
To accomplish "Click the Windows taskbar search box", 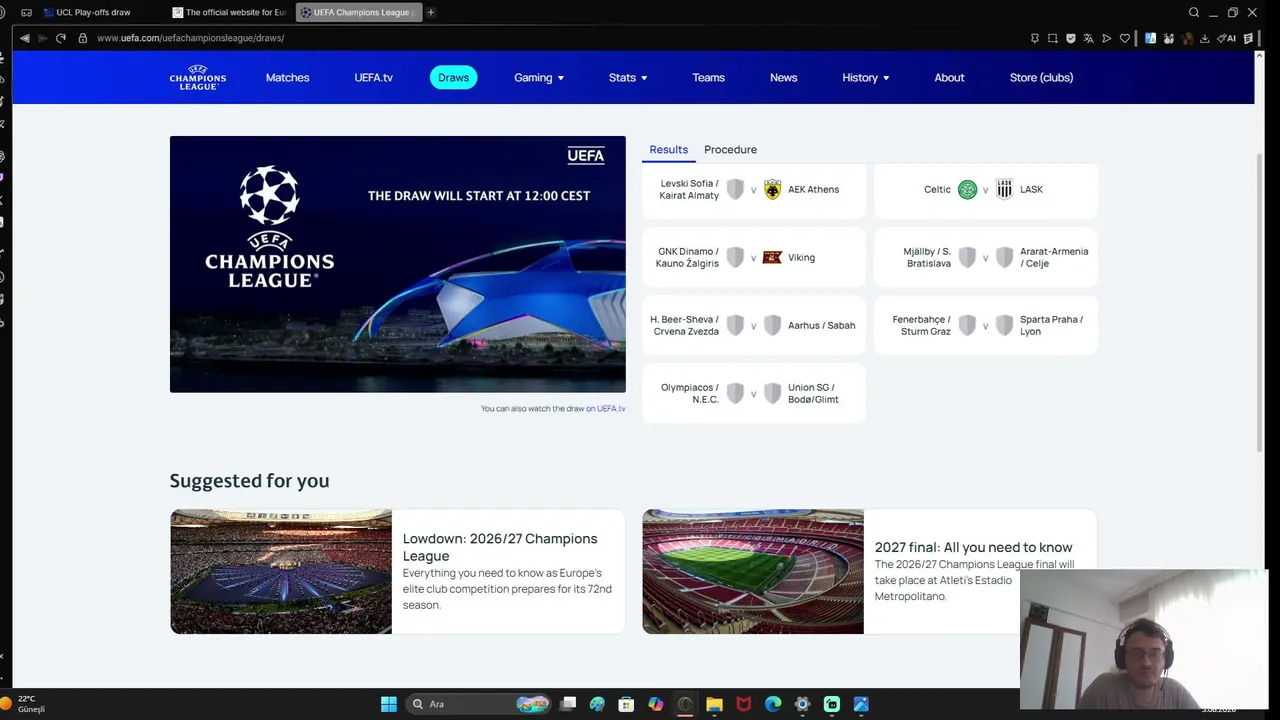I will tap(480, 704).
